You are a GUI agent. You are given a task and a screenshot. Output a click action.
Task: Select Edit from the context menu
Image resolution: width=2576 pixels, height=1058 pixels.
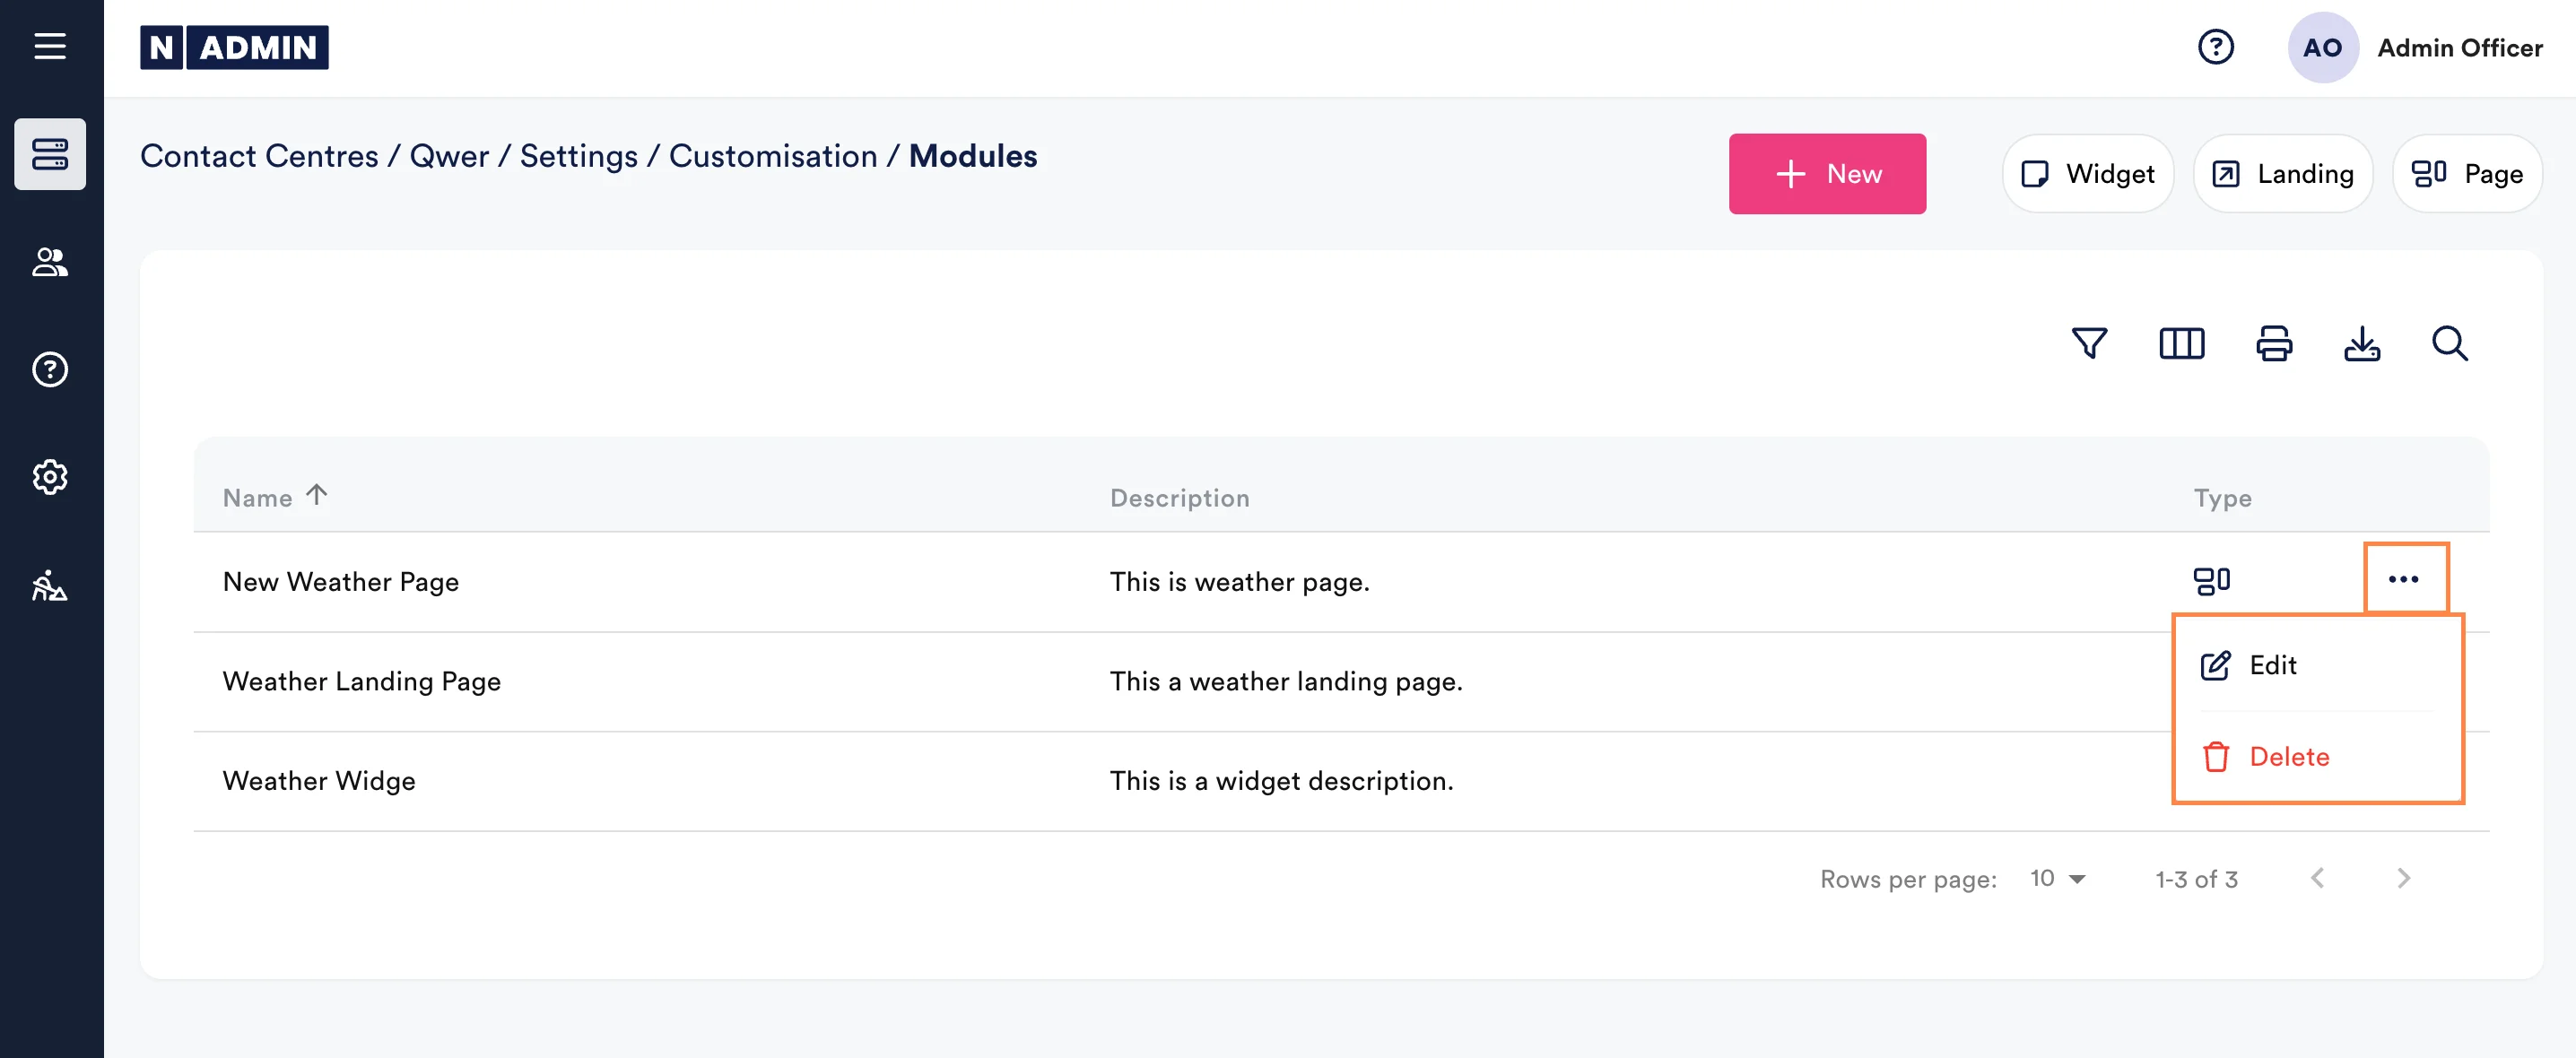(x=2271, y=665)
